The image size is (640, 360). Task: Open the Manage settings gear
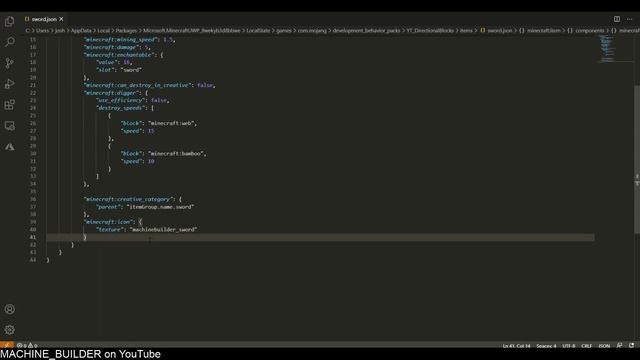click(9, 329)
